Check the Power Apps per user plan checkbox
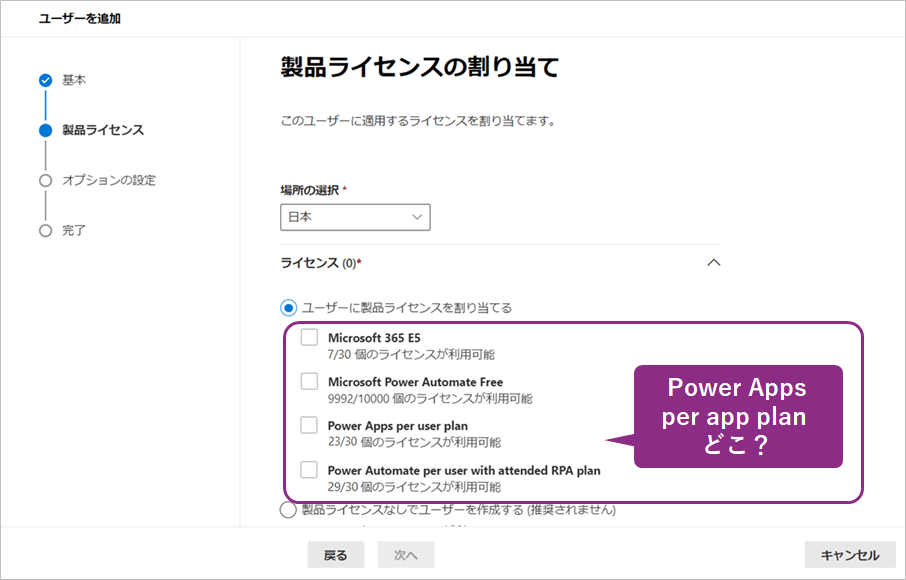Viewport: 906px width, 580px height. 310,426
